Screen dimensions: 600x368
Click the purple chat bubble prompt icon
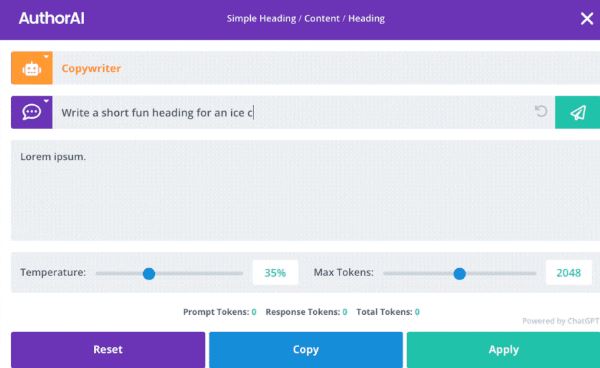(x=32, y=112)
